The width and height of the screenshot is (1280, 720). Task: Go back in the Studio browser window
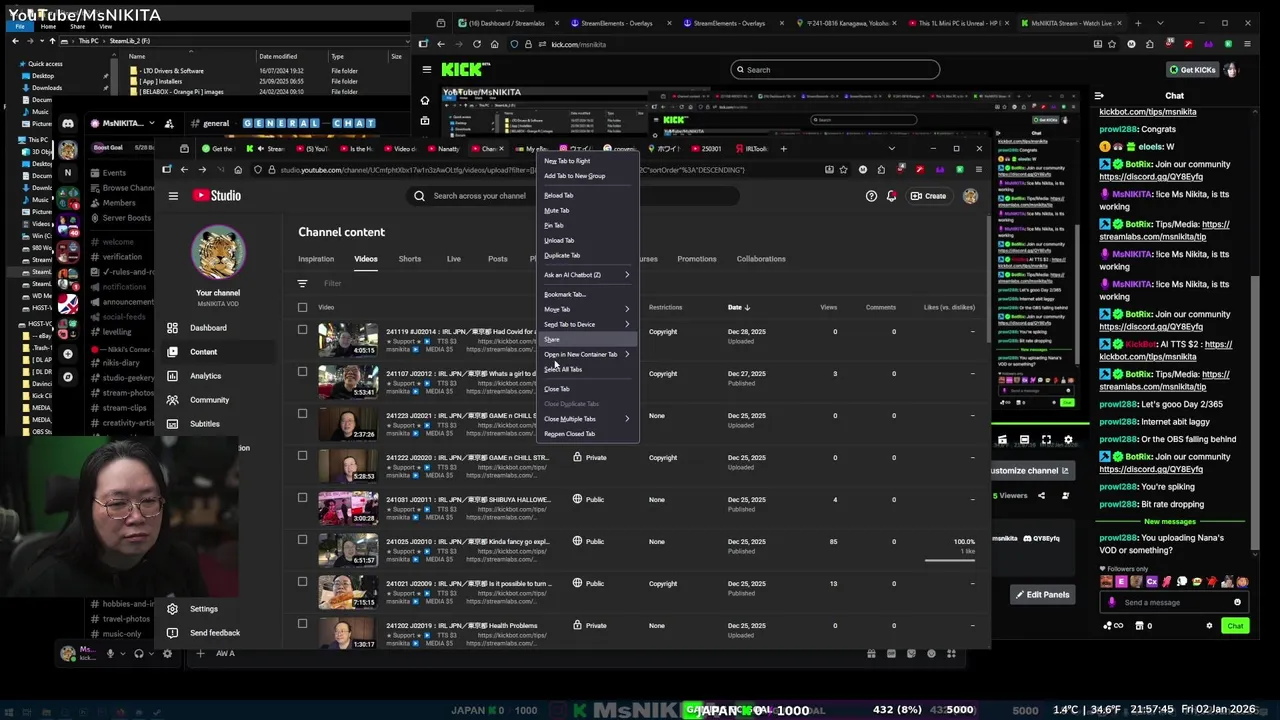click(x=185, y=170)
